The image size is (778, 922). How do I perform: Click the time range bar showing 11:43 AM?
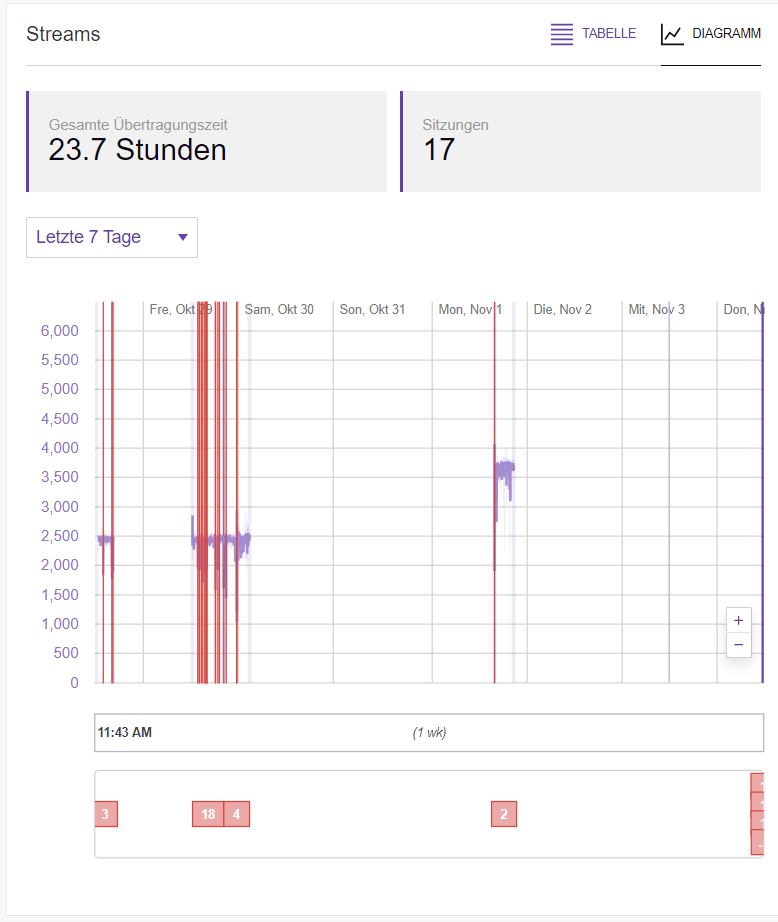[429, 732]
